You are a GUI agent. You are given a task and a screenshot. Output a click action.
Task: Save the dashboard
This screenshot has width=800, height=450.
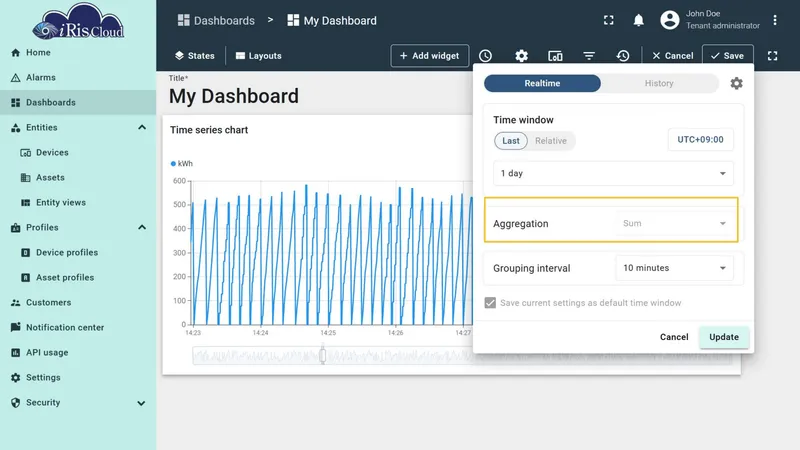click(728, 56)
